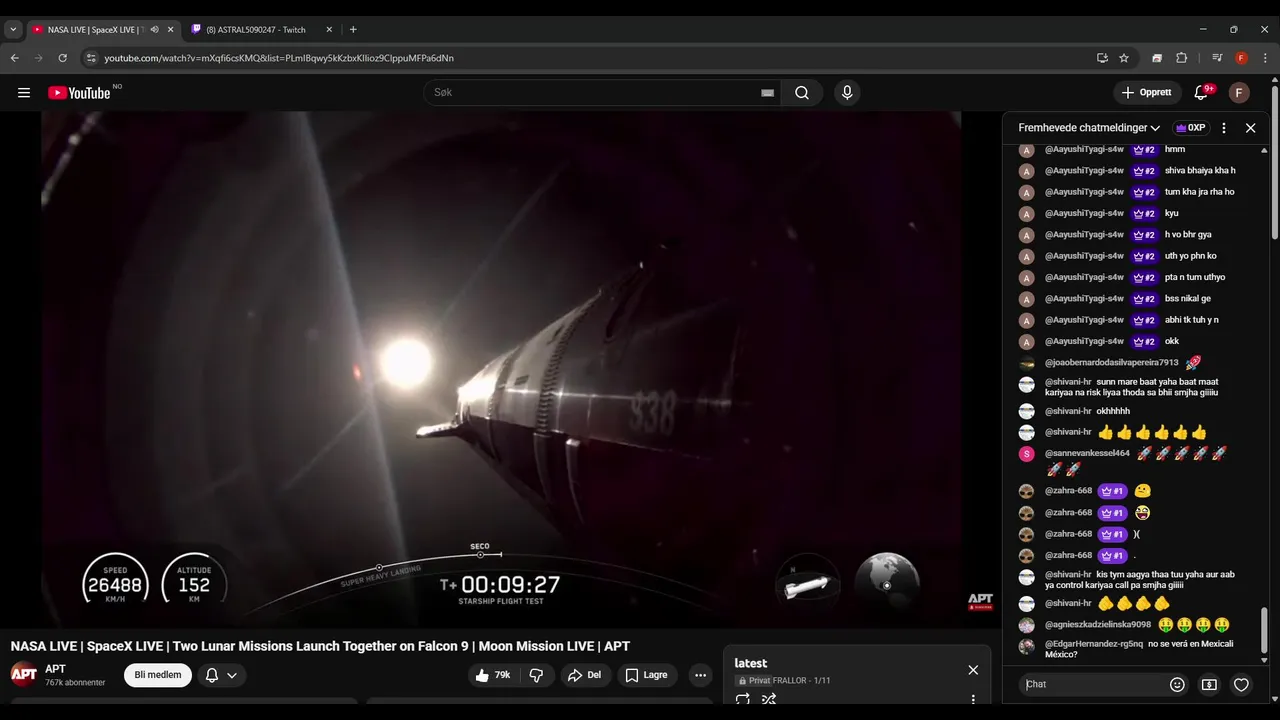Open the Super Chat dollar icon
This screenshot has width=1280, height=720.
pos(1209,685)
